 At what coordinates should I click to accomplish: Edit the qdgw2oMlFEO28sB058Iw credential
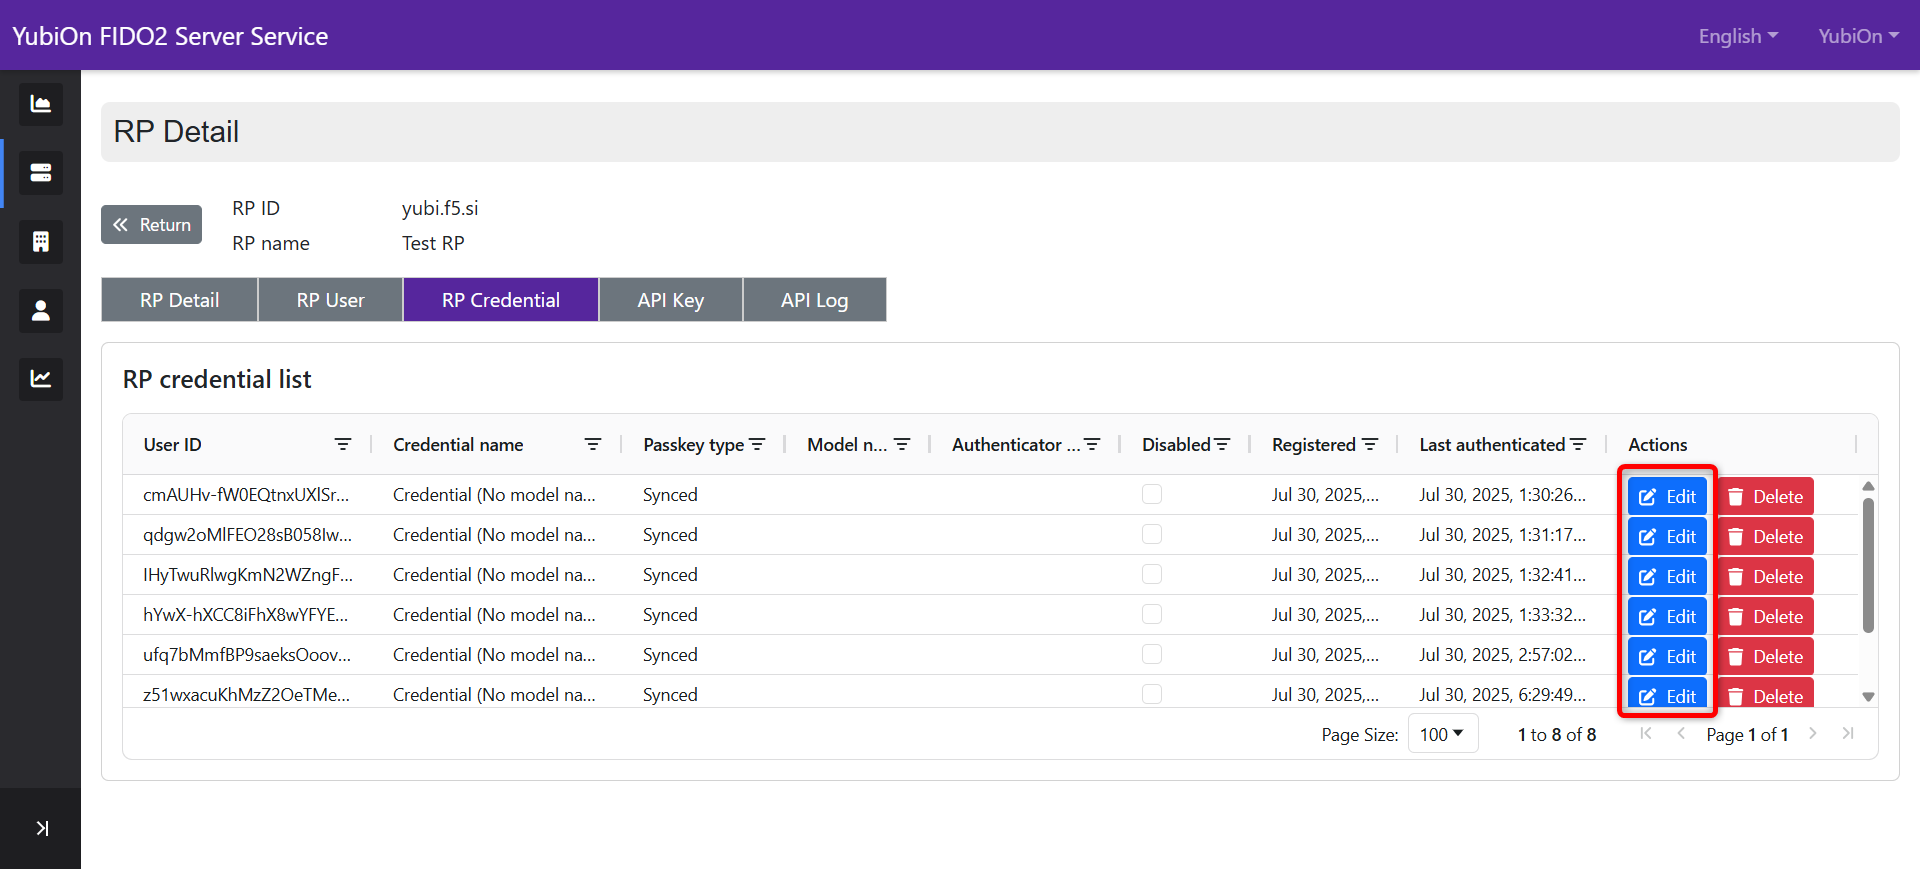(x=1667, y=537)
